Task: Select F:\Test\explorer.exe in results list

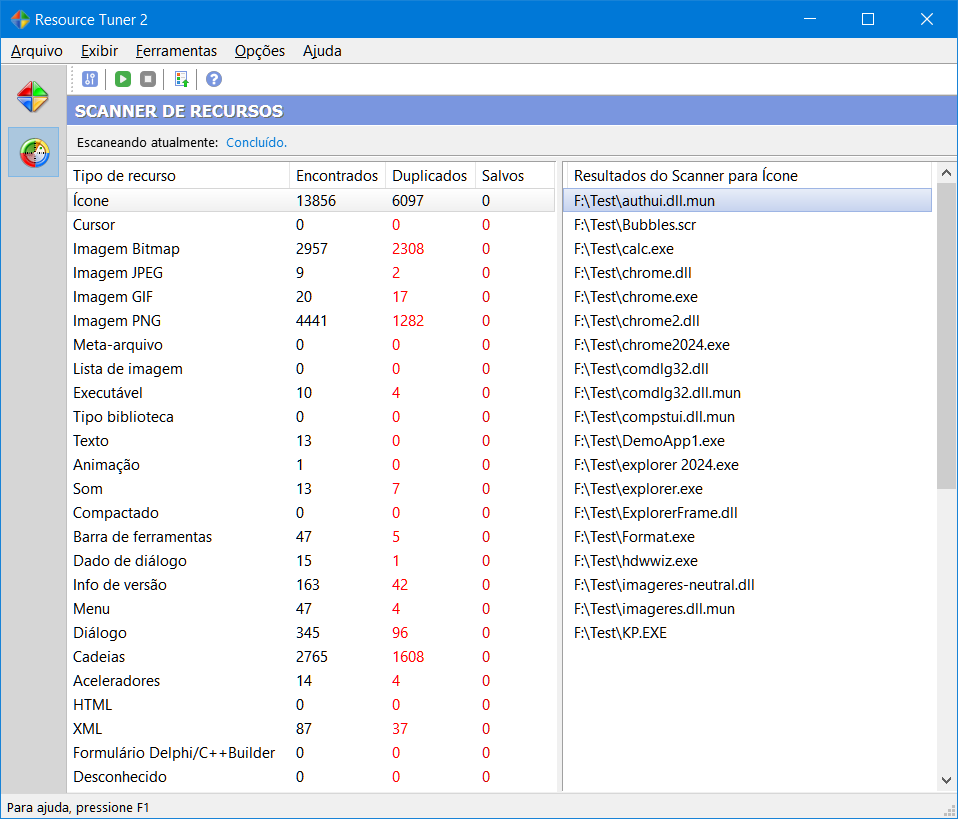Action: coord(638,489)
